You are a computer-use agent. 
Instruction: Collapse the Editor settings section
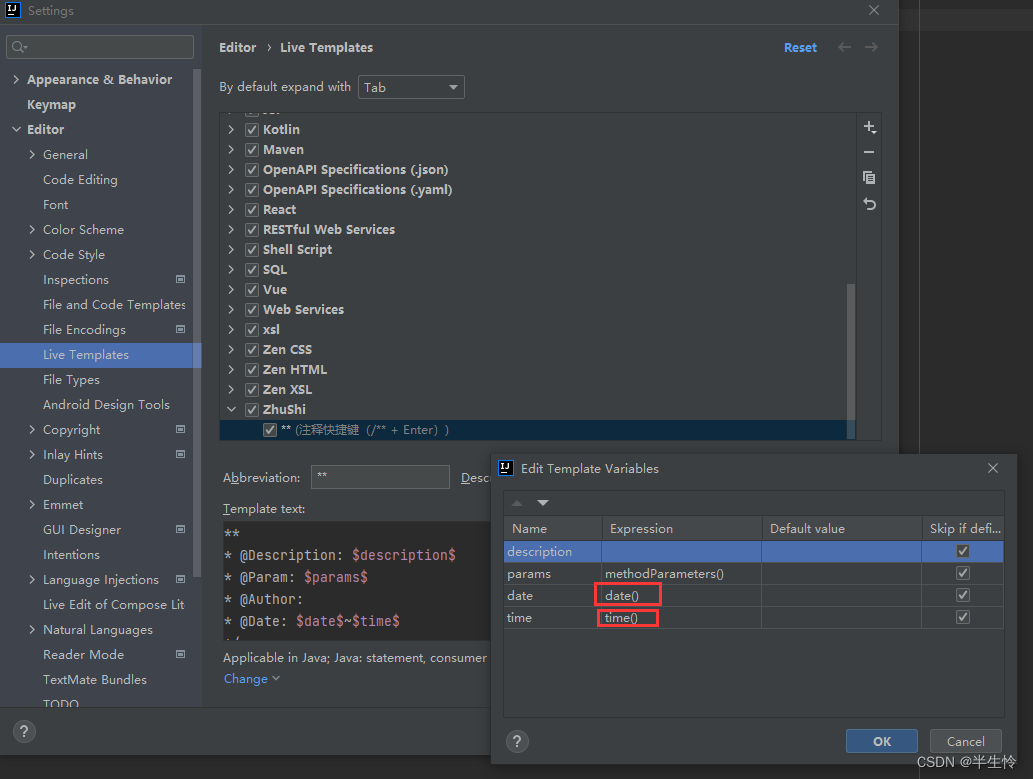[16, 129]
